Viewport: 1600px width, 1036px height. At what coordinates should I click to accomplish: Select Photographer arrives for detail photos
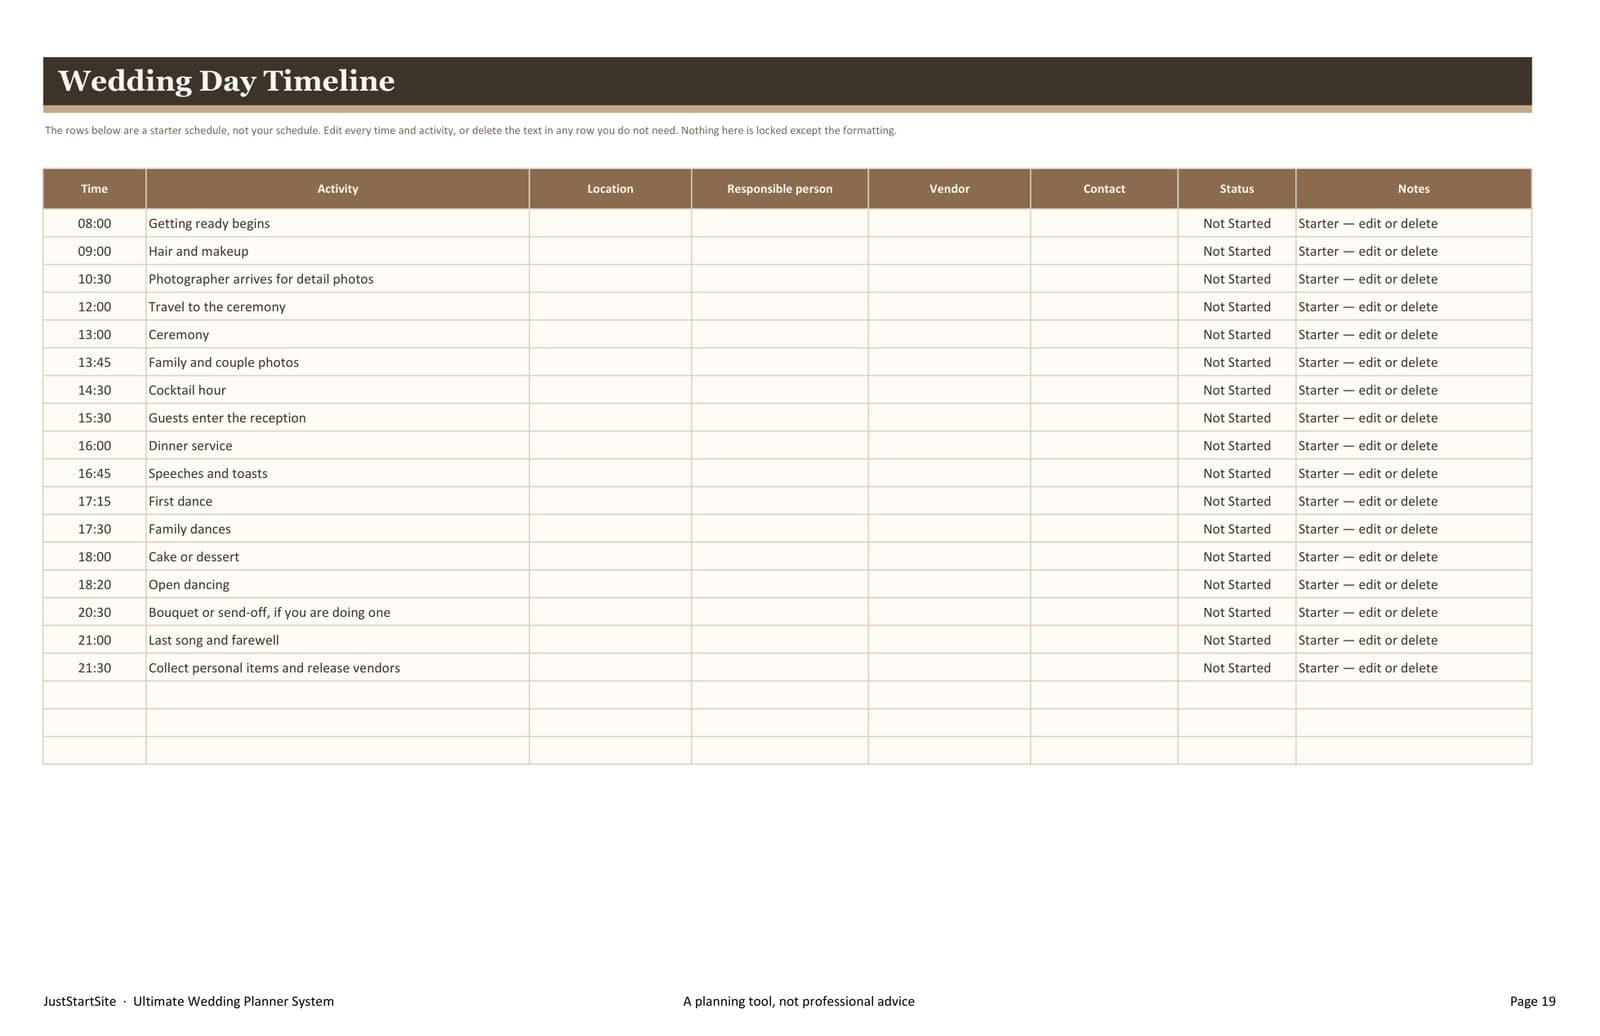pyautogui.click(x=337, y=279)
